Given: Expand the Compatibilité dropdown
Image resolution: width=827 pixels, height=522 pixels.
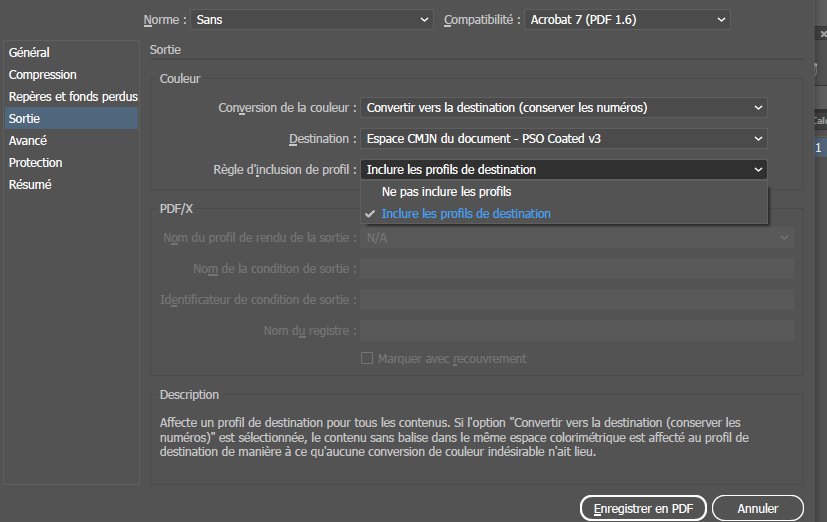Looking at the screenshot, I should (626, 20).
